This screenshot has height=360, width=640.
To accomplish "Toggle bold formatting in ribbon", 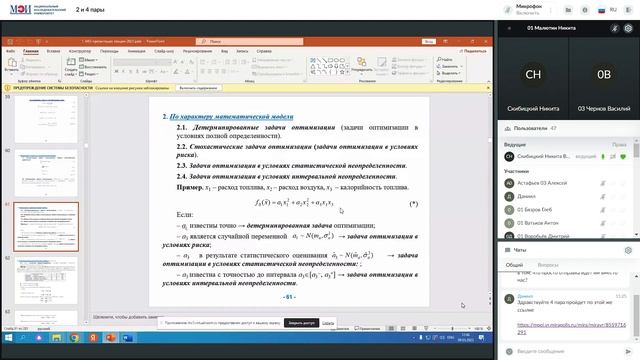I will click(116, 71).
